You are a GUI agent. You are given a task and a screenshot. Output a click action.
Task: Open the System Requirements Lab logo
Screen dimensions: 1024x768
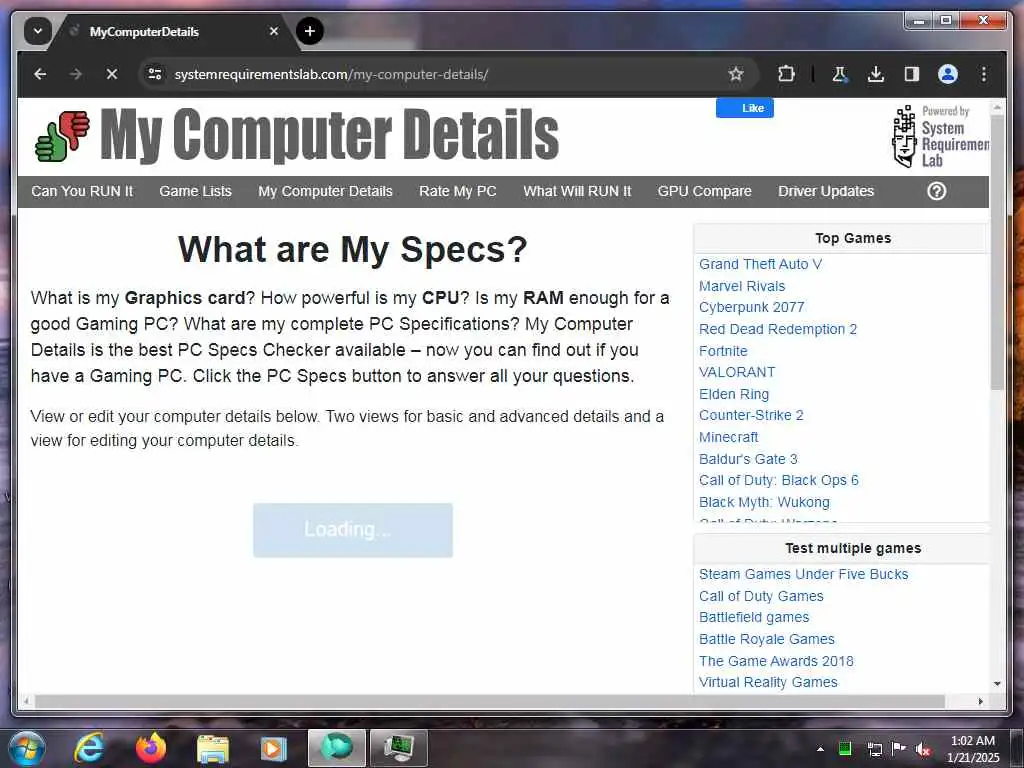tap(940, 136)
